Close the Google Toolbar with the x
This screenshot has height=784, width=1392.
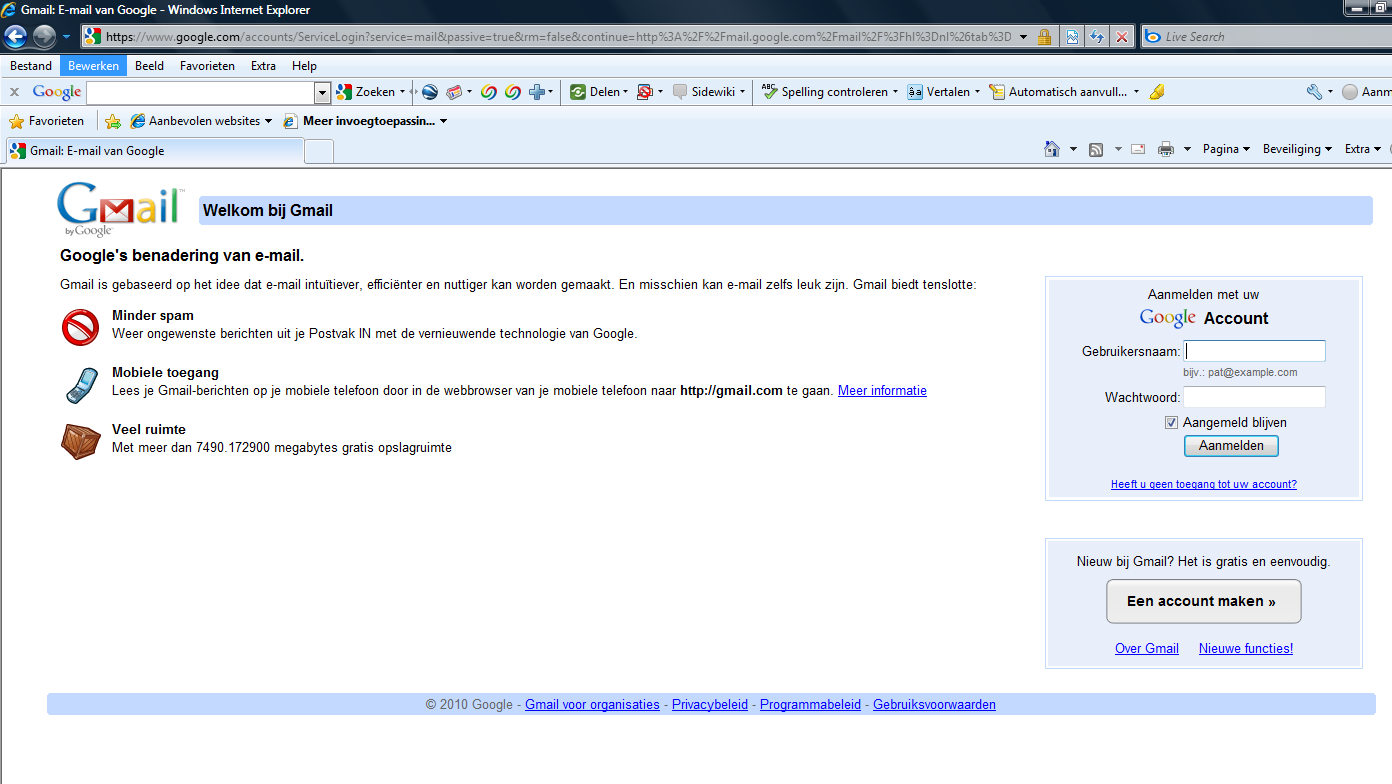click(15, 92)
